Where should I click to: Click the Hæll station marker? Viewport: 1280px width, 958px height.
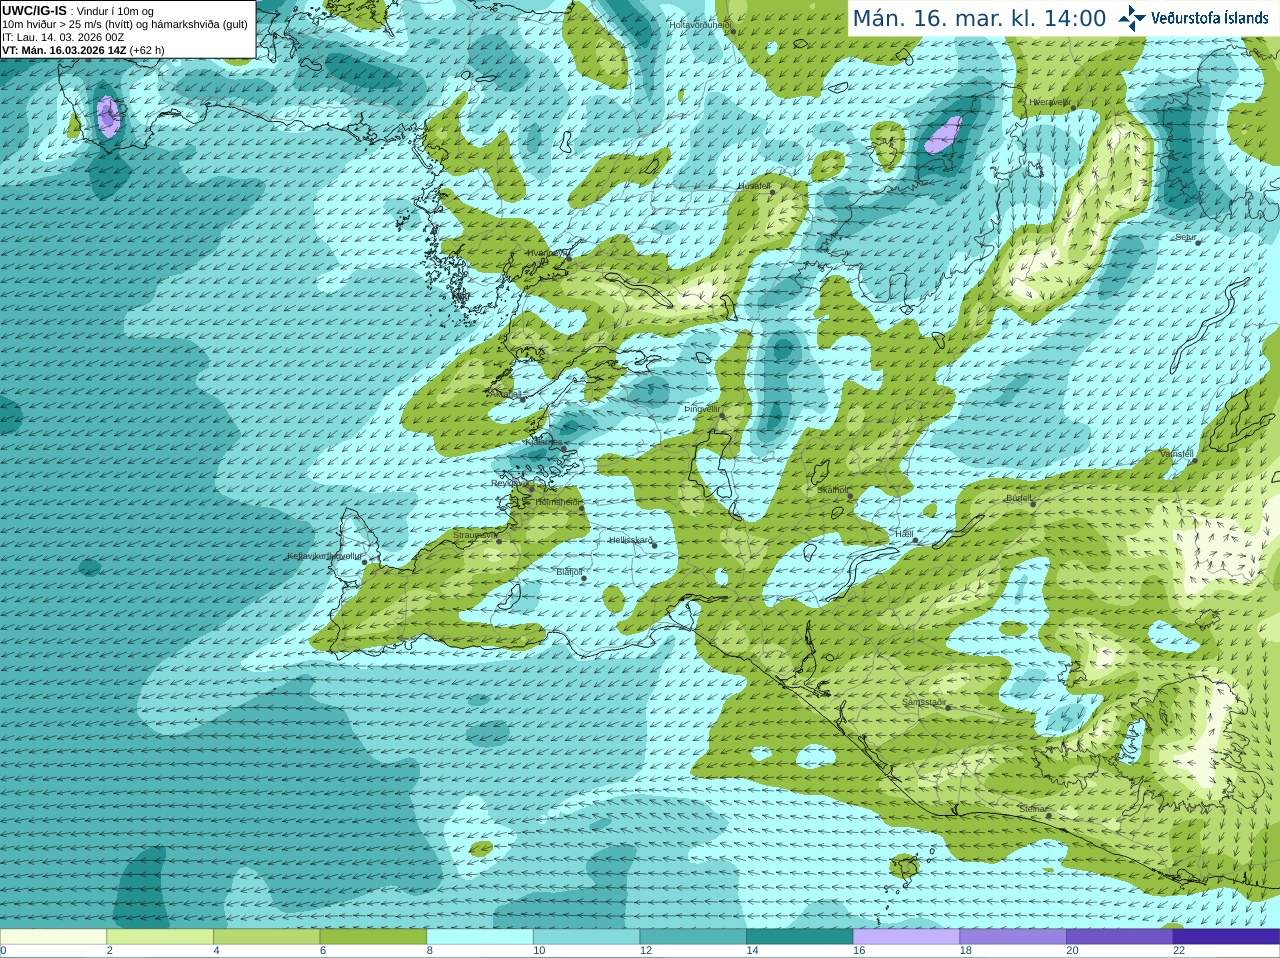(916, 540)
